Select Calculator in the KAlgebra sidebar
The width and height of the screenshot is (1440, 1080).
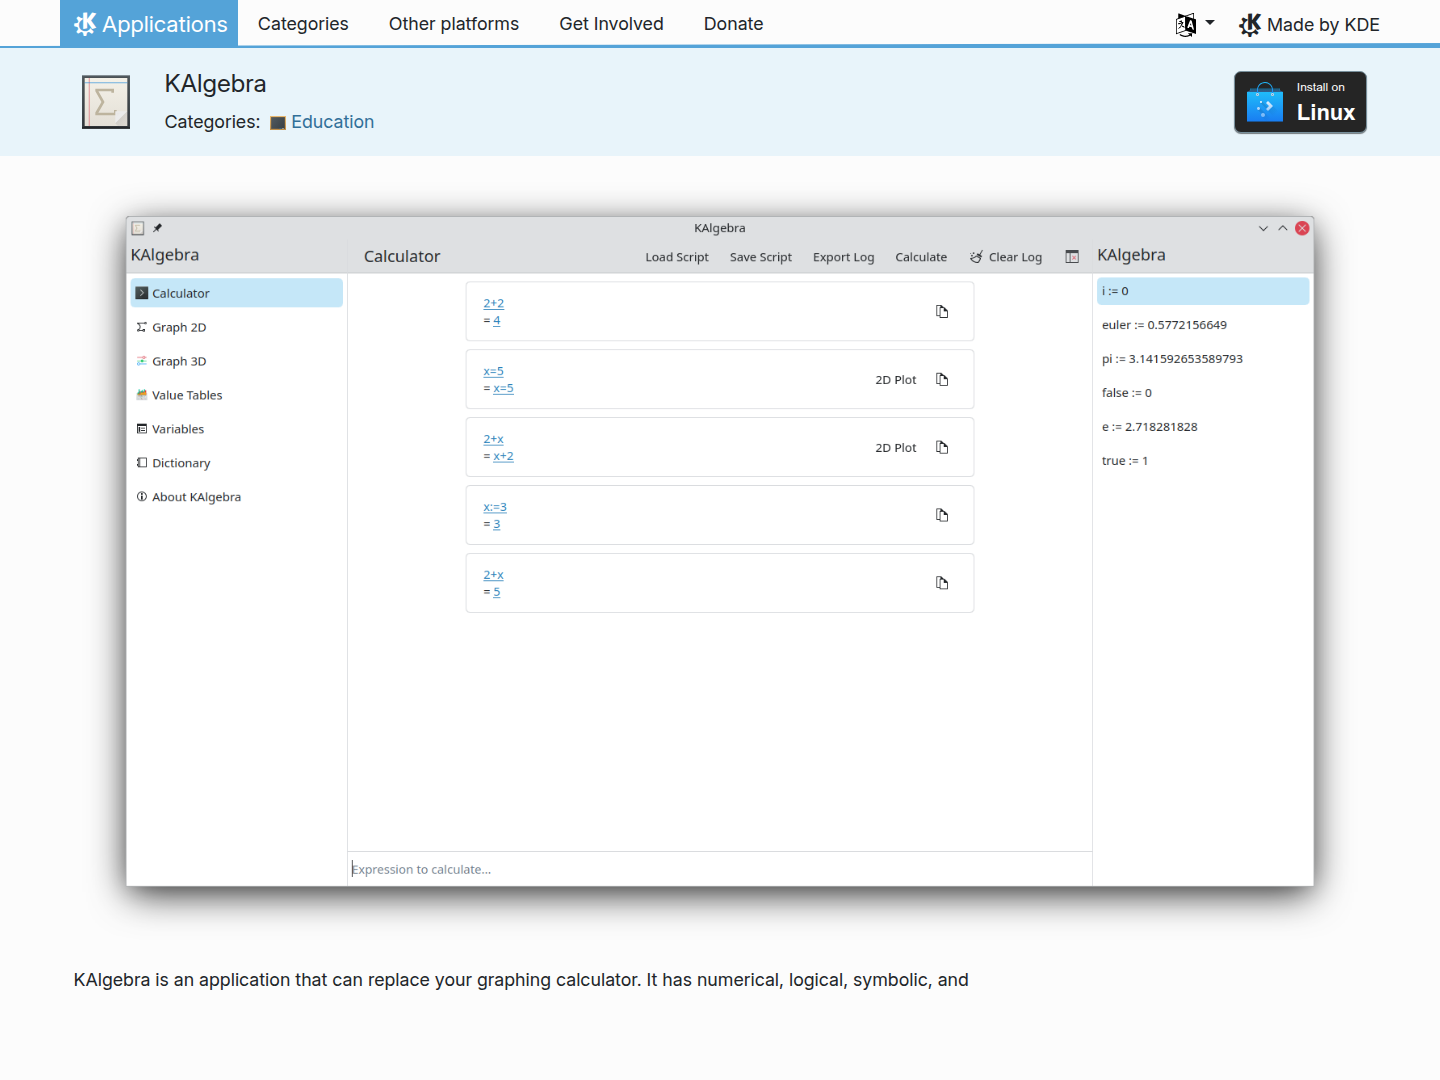pyautogui.click(x=236, y=293)
